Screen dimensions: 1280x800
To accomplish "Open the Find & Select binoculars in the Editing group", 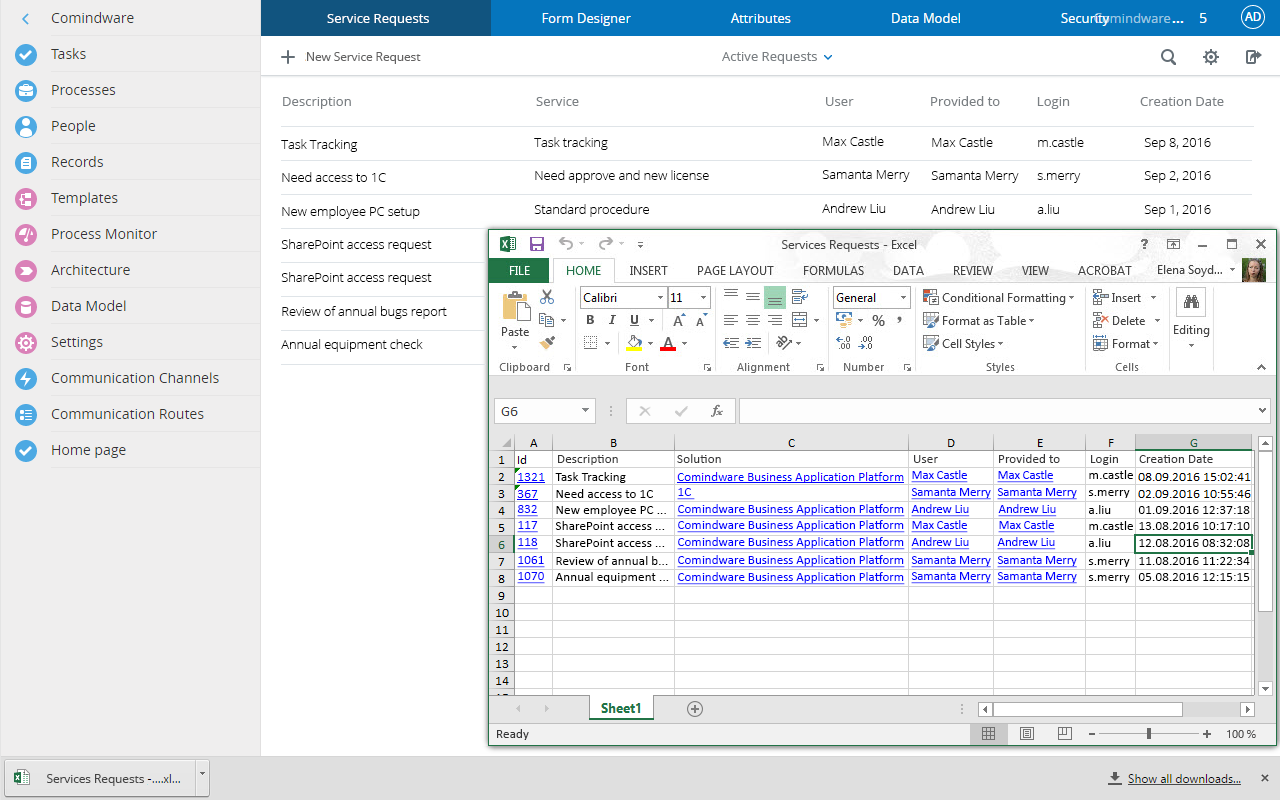I will (1191, 300).
